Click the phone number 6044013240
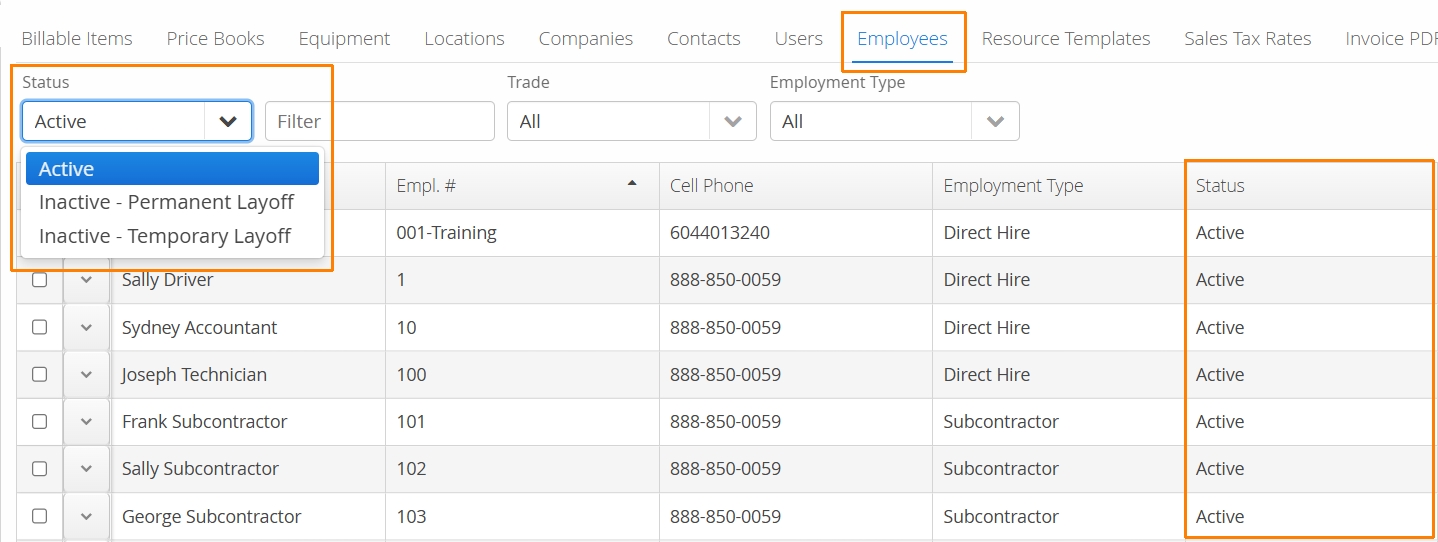Viewport: 1438px width, 542px height. [x=720, y=233]
